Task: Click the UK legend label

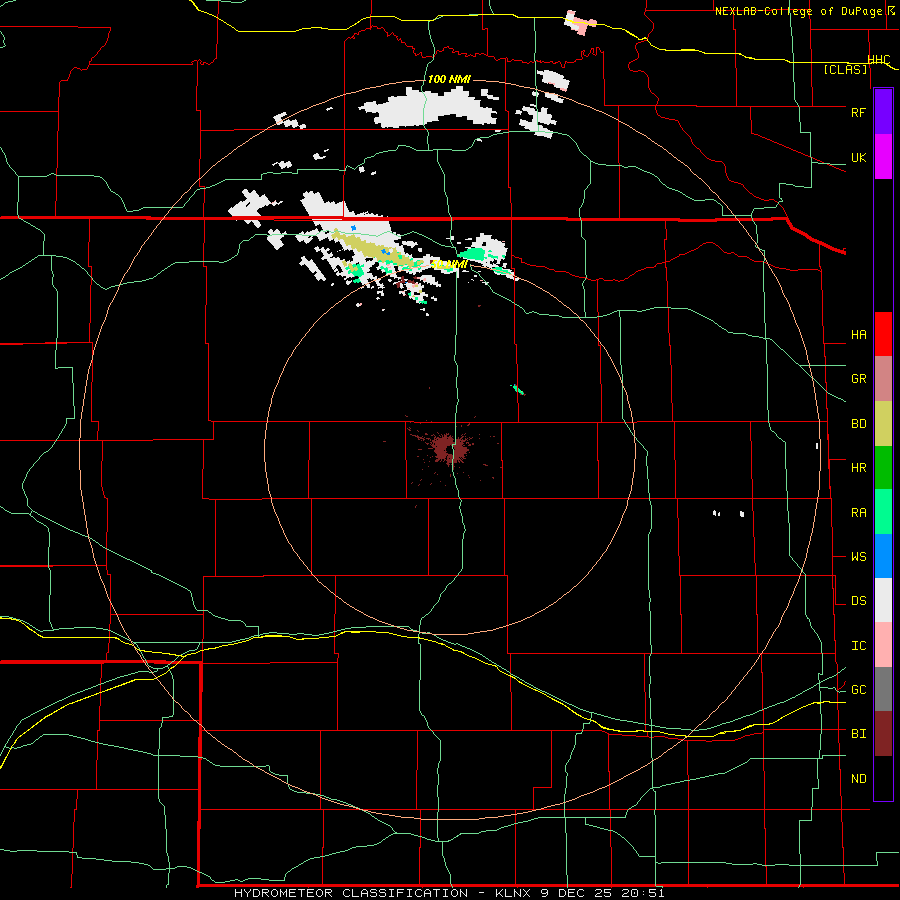Action: click(x=858, y=158)
